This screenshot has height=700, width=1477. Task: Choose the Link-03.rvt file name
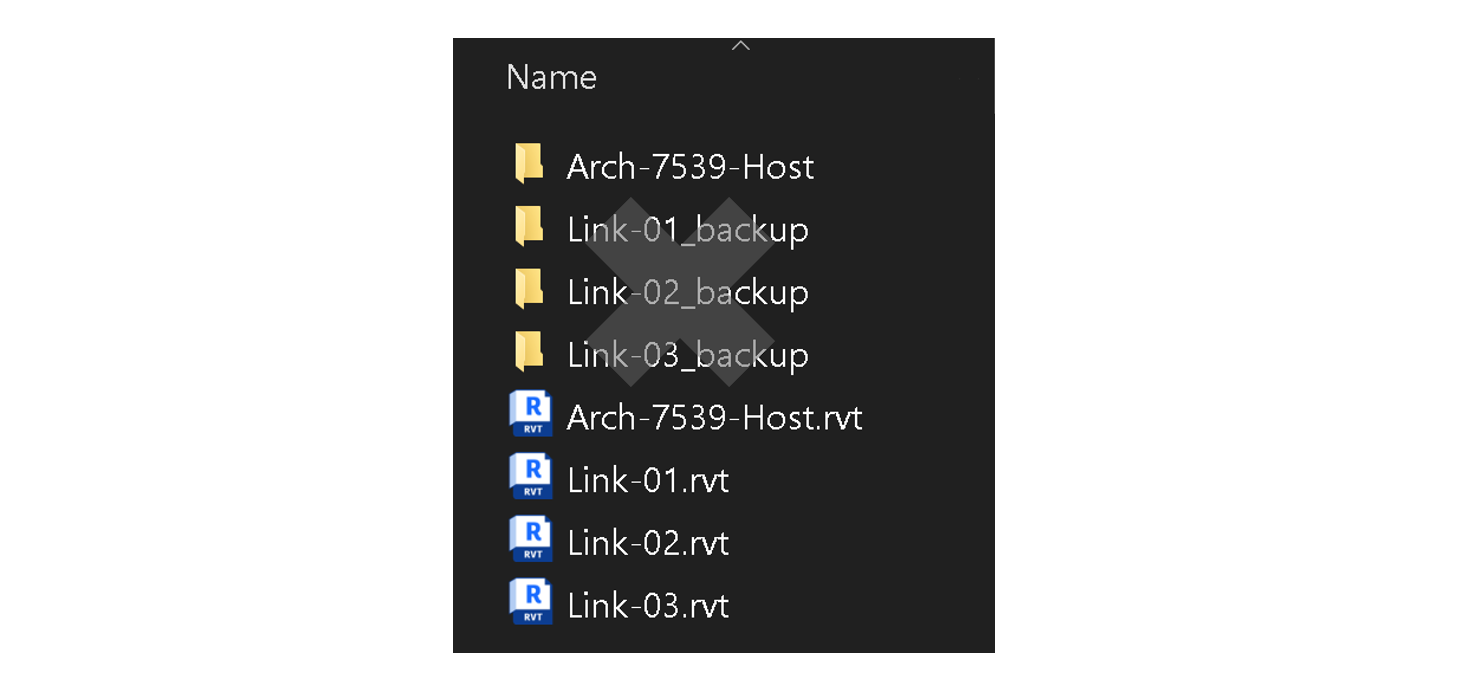click(x=648, y=606)
